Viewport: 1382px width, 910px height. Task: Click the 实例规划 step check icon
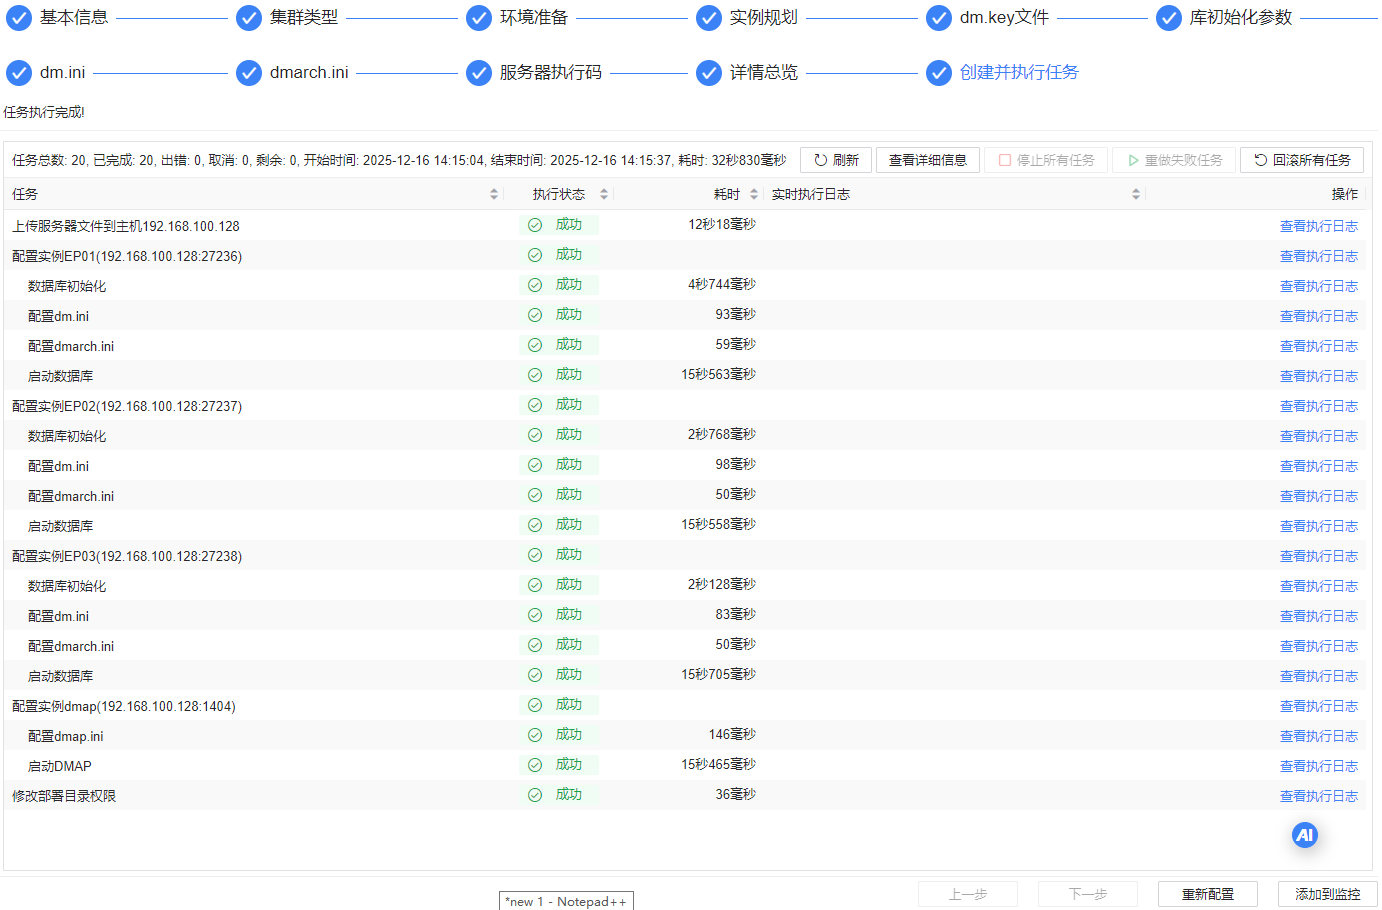[x=709, y=18]
